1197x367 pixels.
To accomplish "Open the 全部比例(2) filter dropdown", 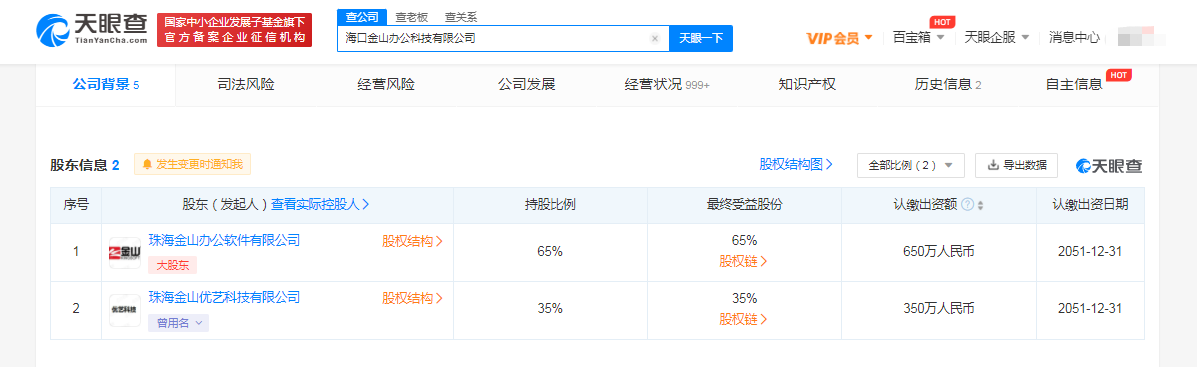I will [x=911, y=165].
